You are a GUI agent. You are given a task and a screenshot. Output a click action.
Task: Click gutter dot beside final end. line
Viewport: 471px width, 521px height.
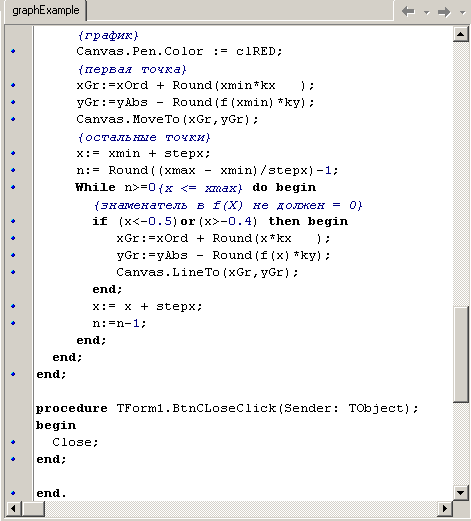pos(13,493)
